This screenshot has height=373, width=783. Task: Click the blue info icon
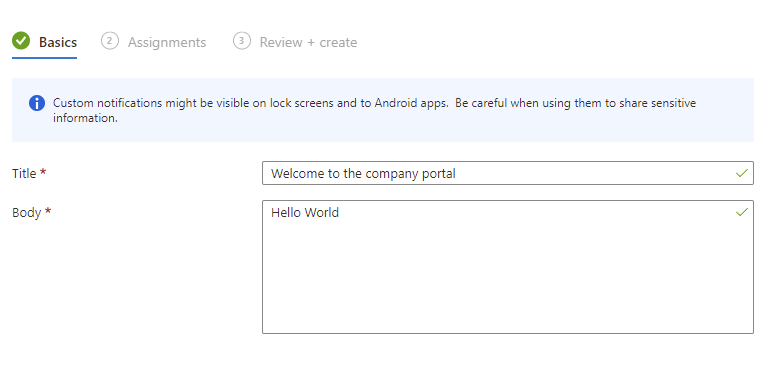37,103
